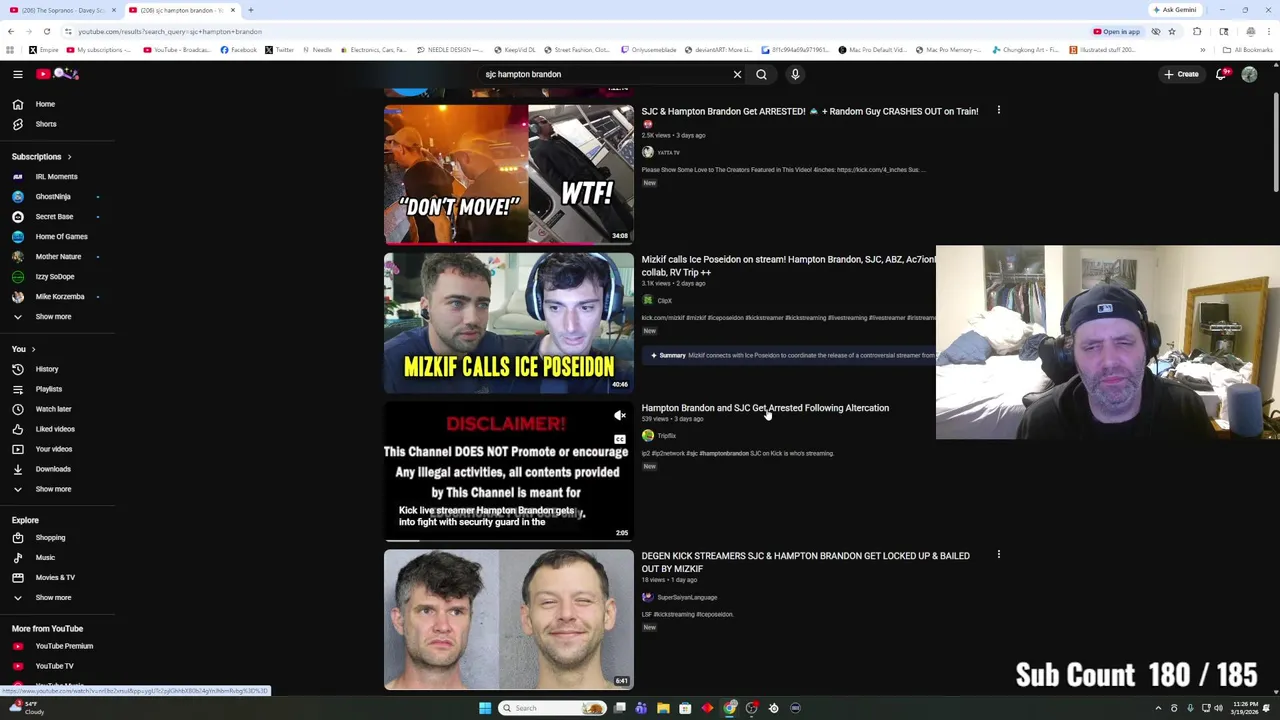Toggle captions on the preview video

620,439
